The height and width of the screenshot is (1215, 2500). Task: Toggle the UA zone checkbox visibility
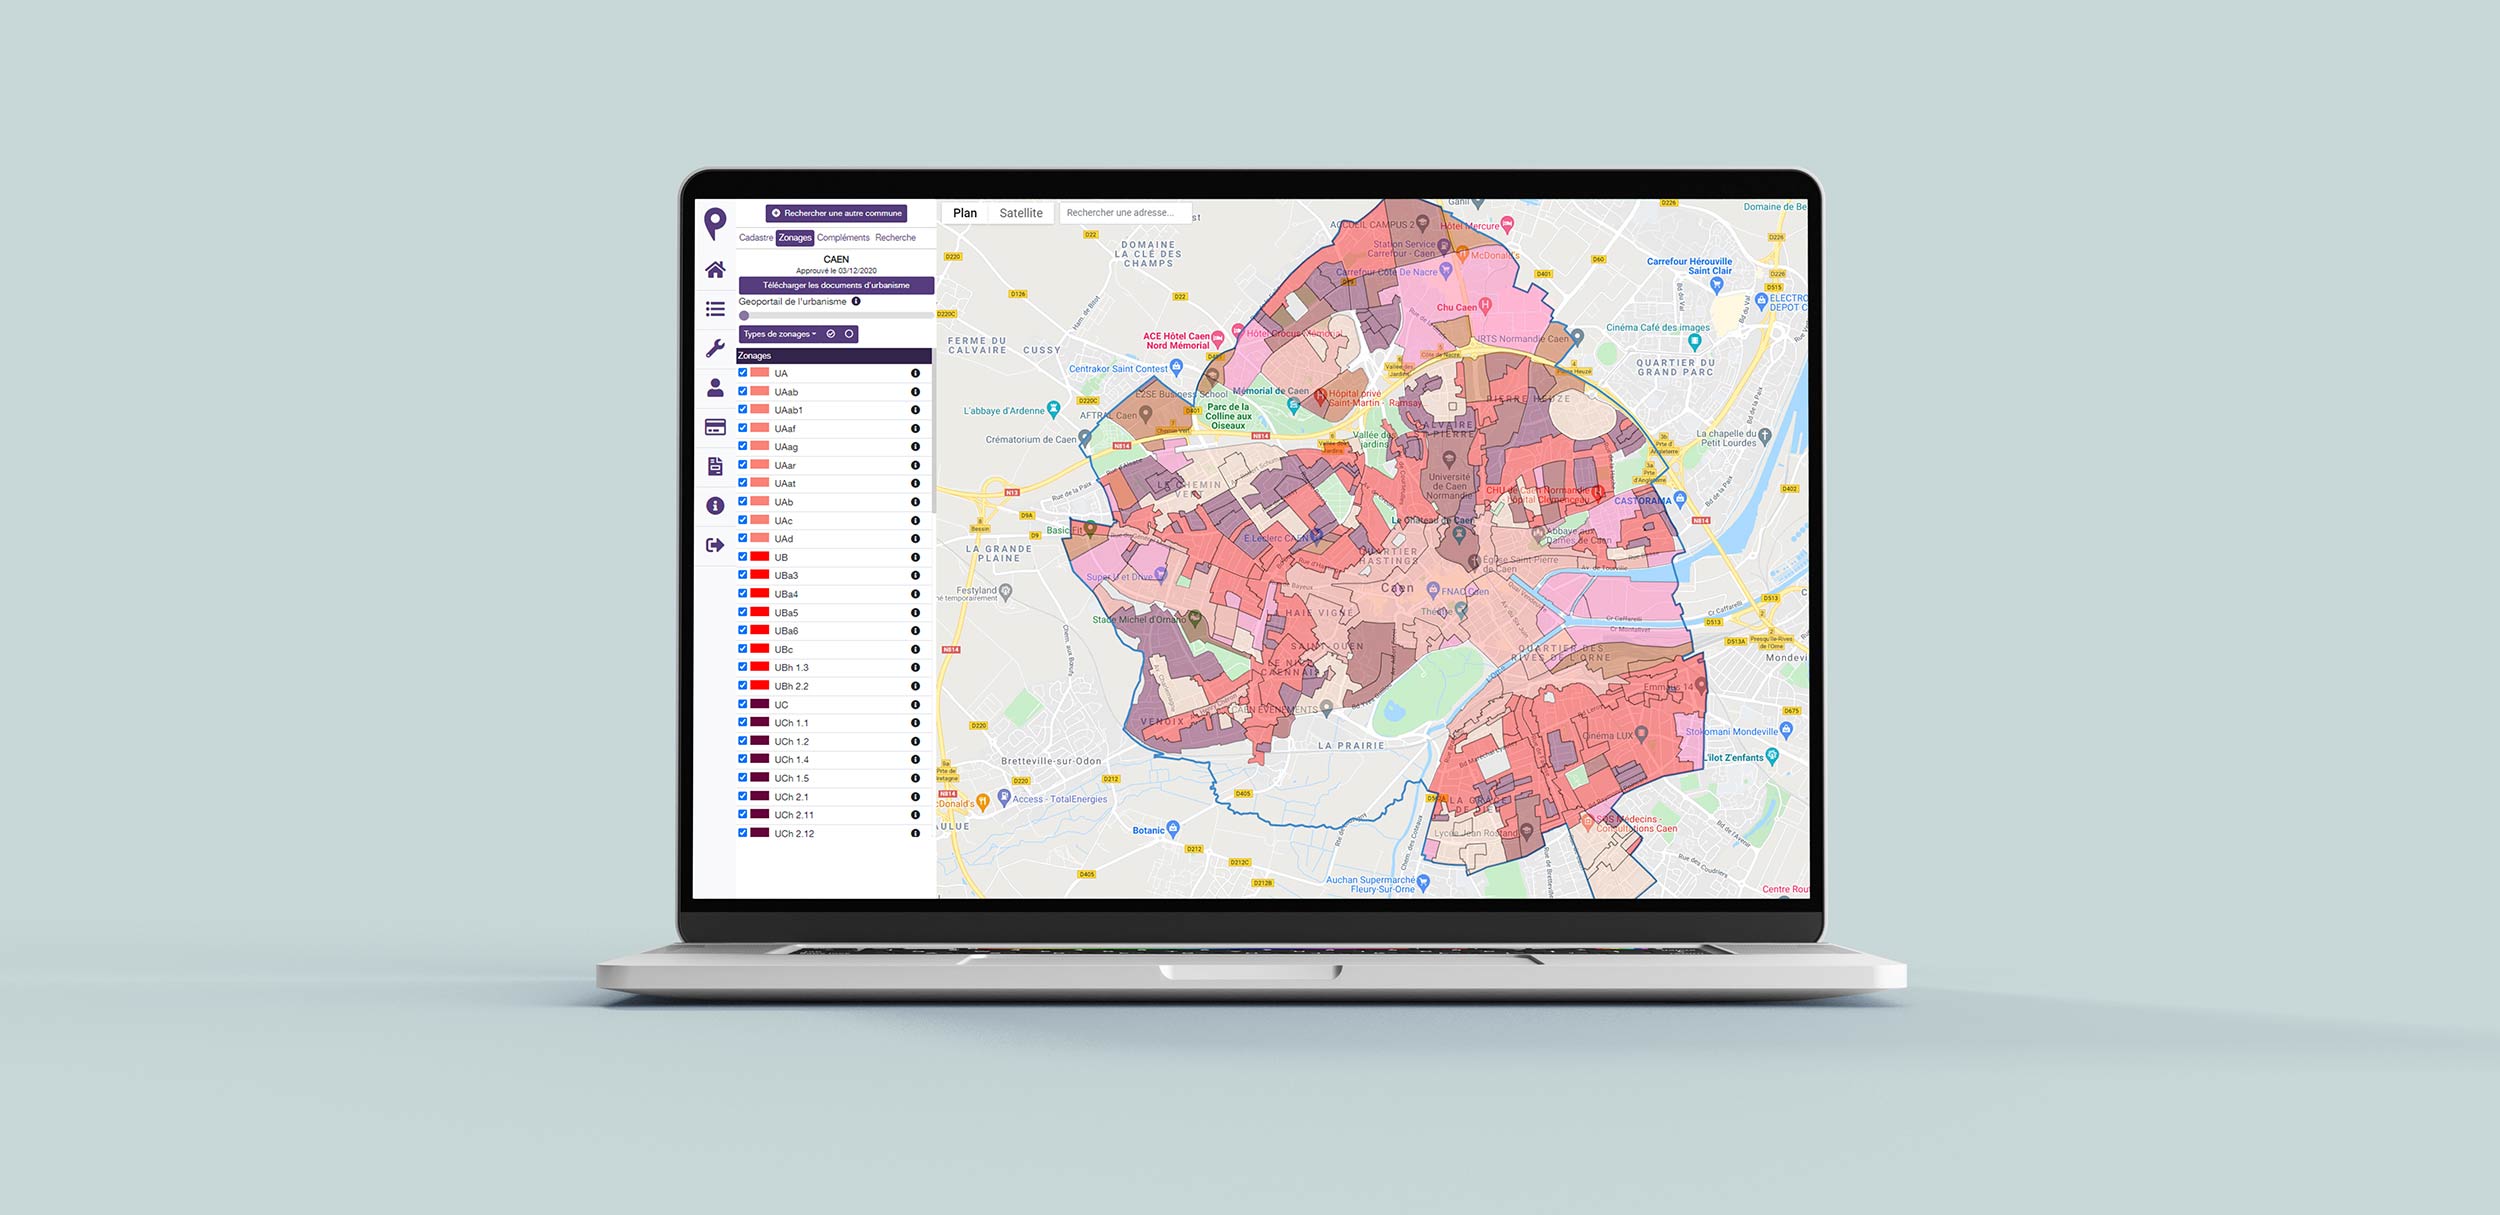[743, 372]
